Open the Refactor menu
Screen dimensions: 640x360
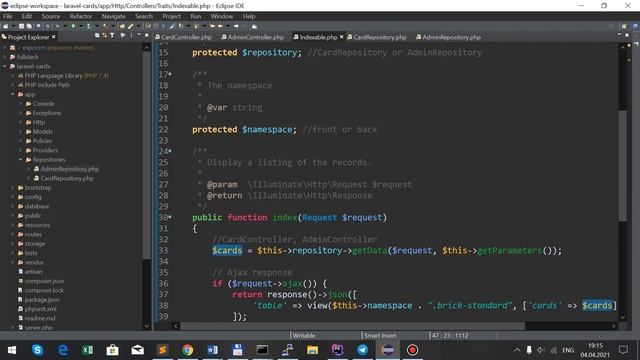click(81, 16)
